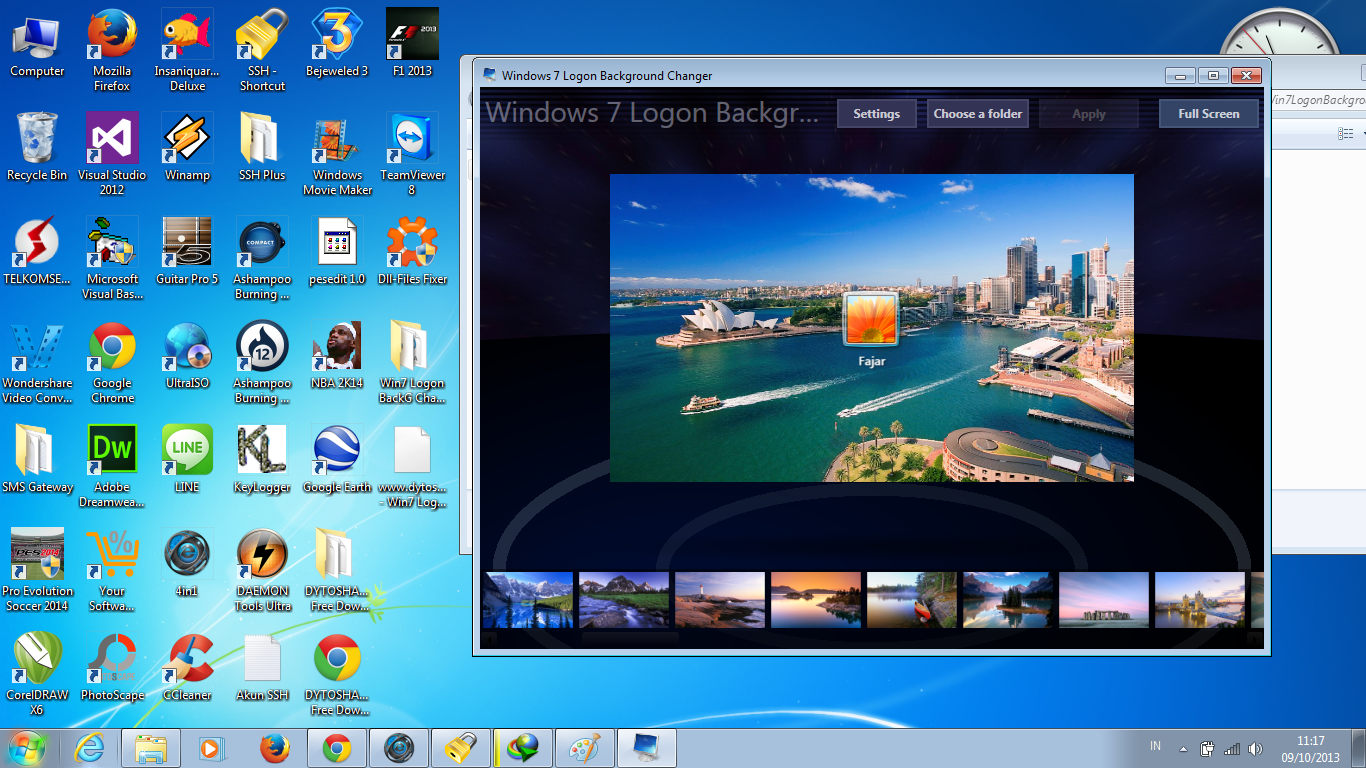Switch to Full Screen preview mode
The width and height of the screenshot is (1366, 768).
click(1208, 113)
